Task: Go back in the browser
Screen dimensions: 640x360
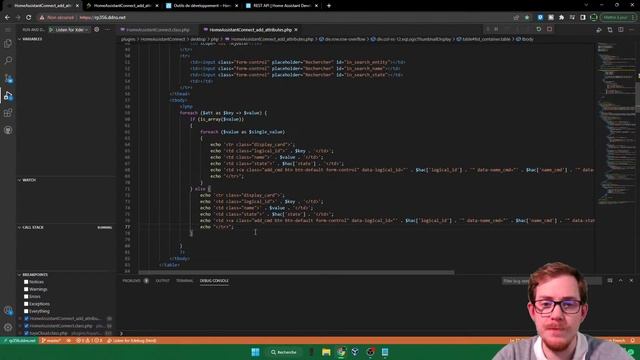Action: (7, 18)
